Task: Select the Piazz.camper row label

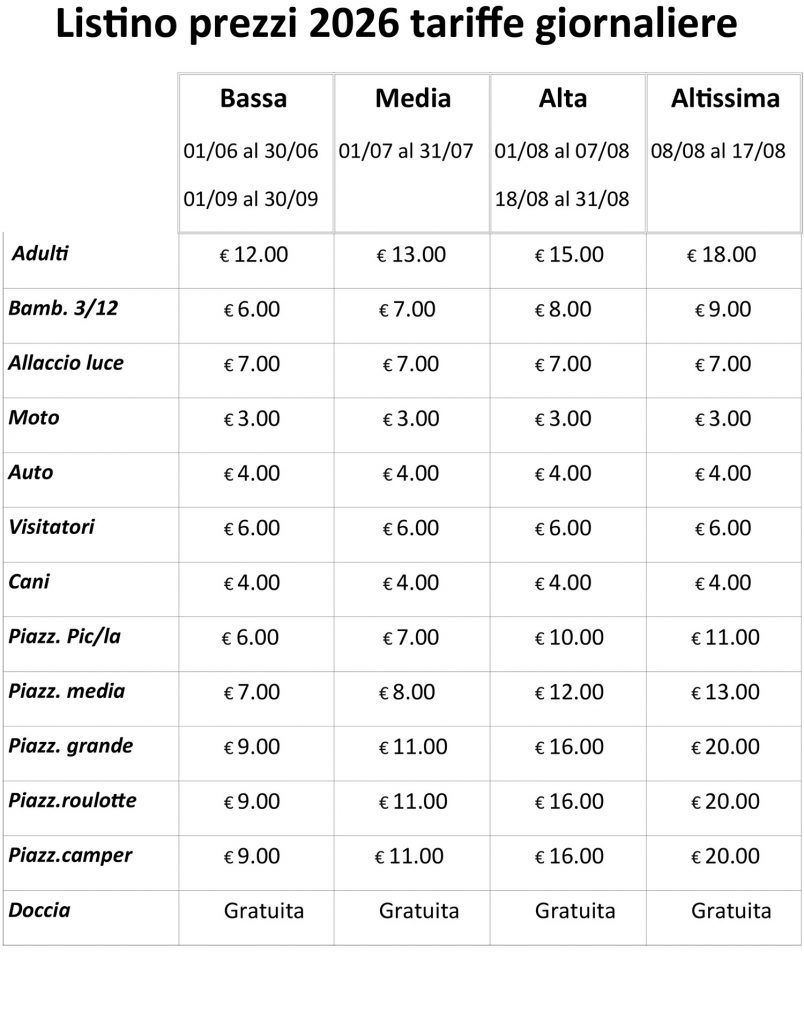Action: point(70,856)
